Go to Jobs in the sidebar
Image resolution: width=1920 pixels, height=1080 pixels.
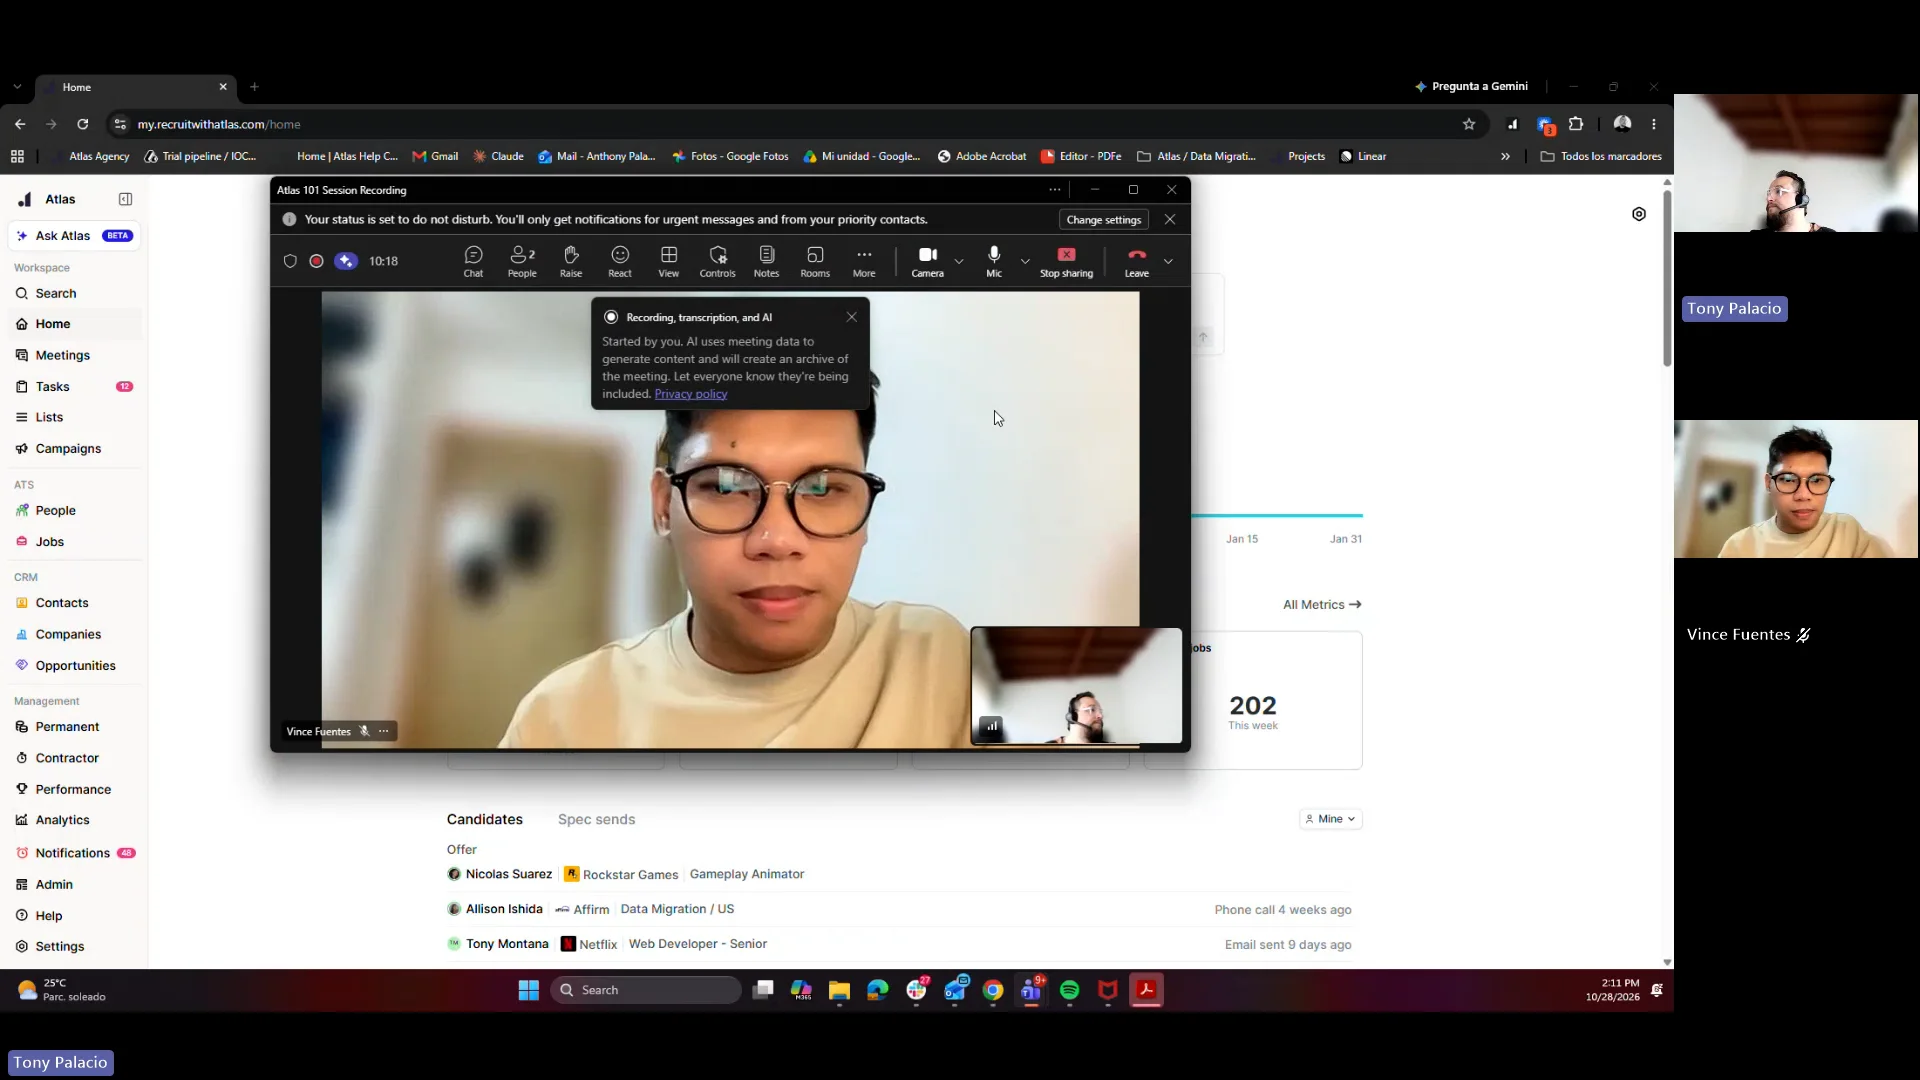click(76, 542)
